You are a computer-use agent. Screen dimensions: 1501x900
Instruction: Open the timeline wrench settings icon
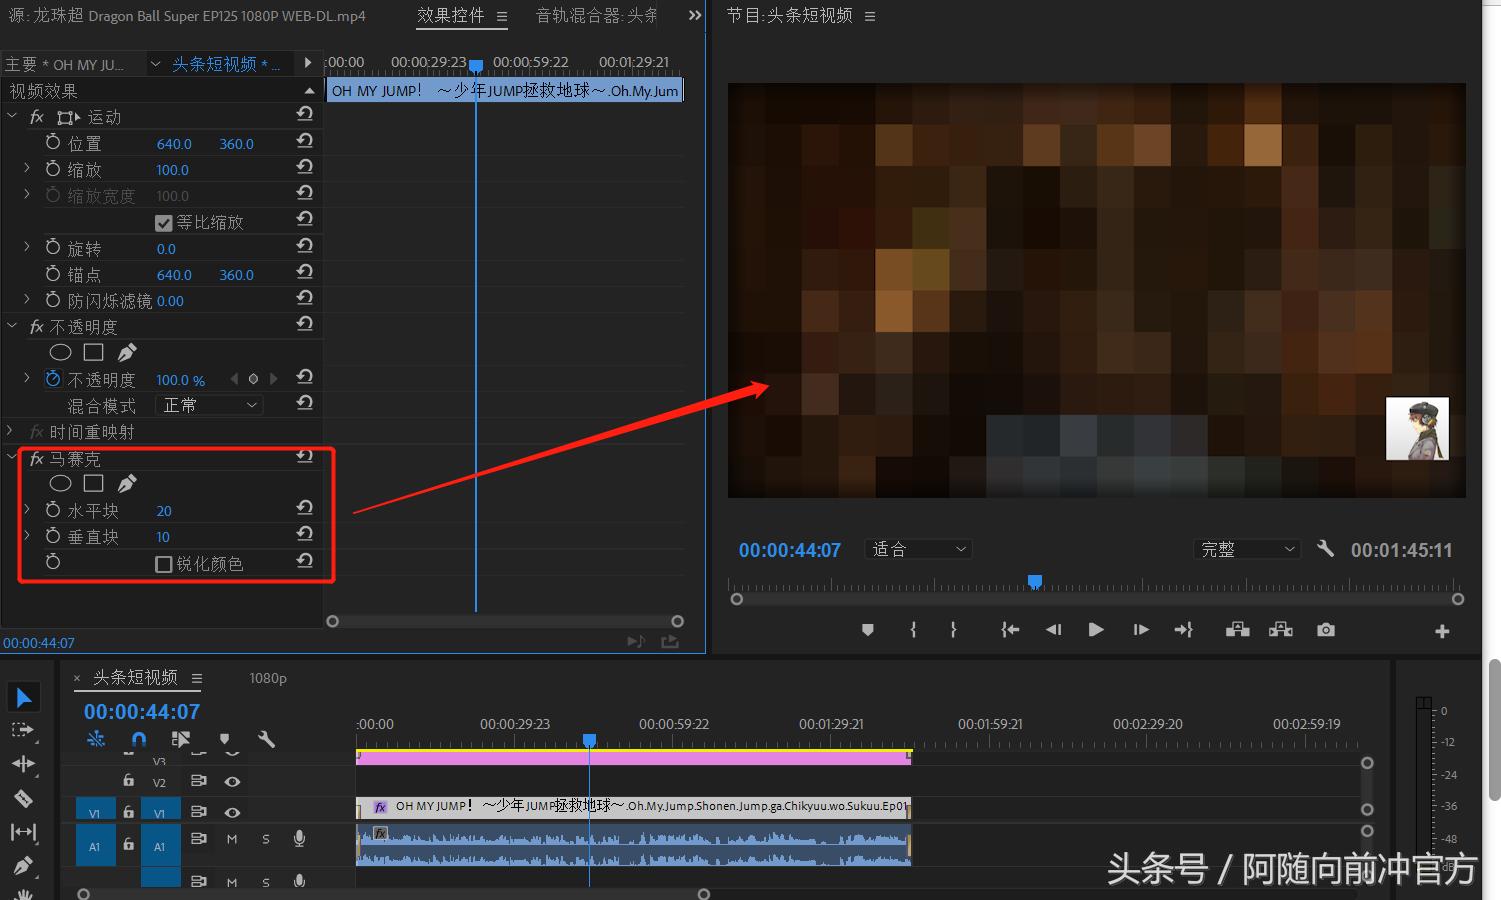coord(267,740)
